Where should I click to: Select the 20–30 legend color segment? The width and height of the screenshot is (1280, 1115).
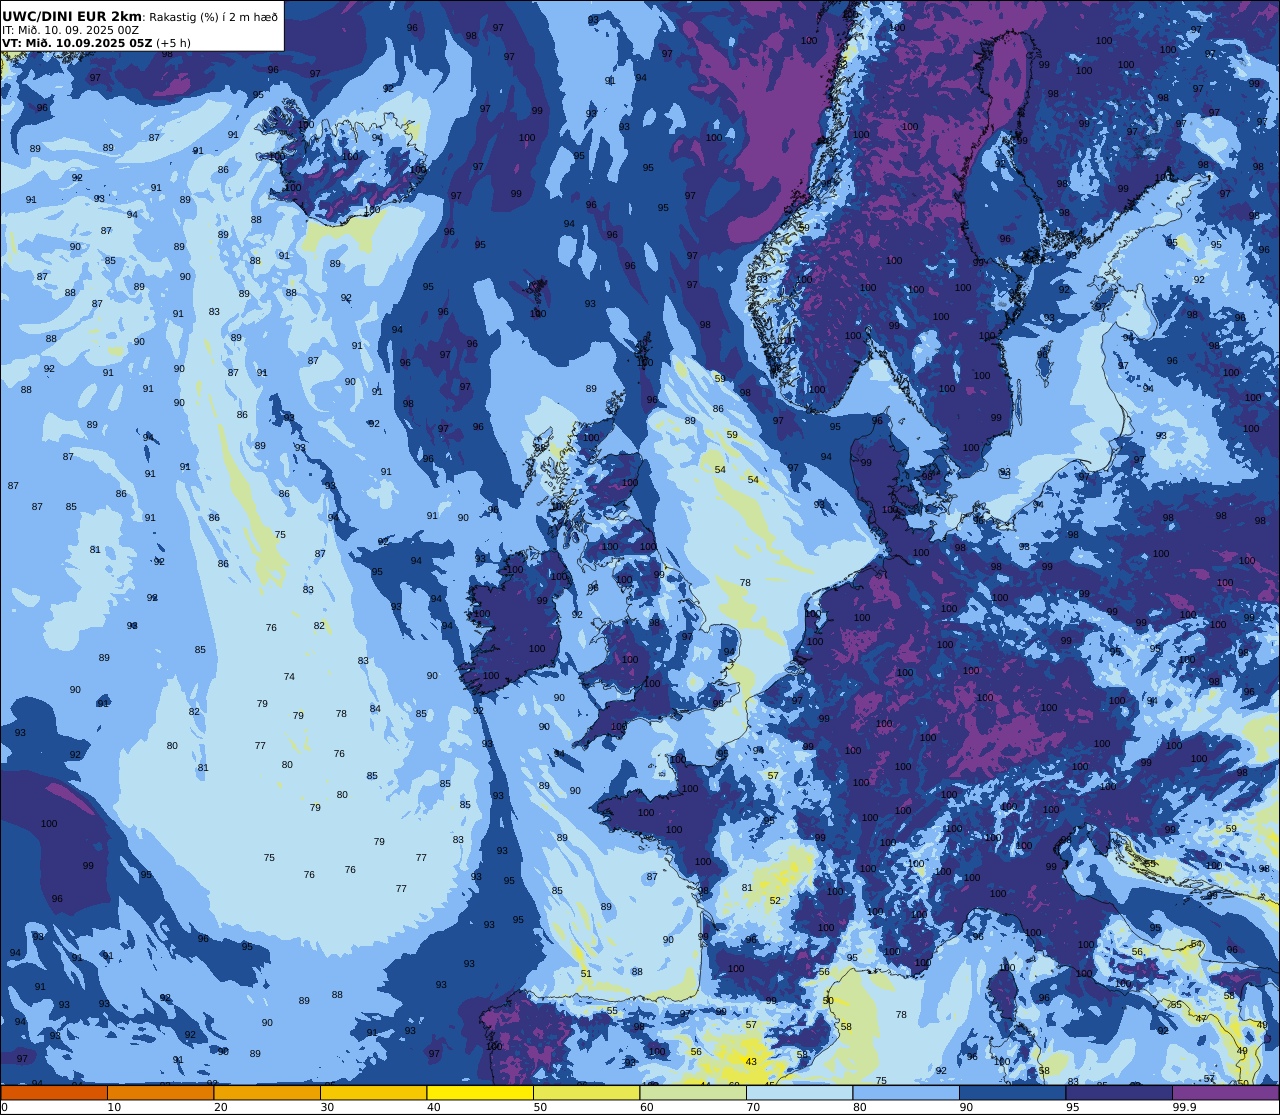(x=267, y=1092)
